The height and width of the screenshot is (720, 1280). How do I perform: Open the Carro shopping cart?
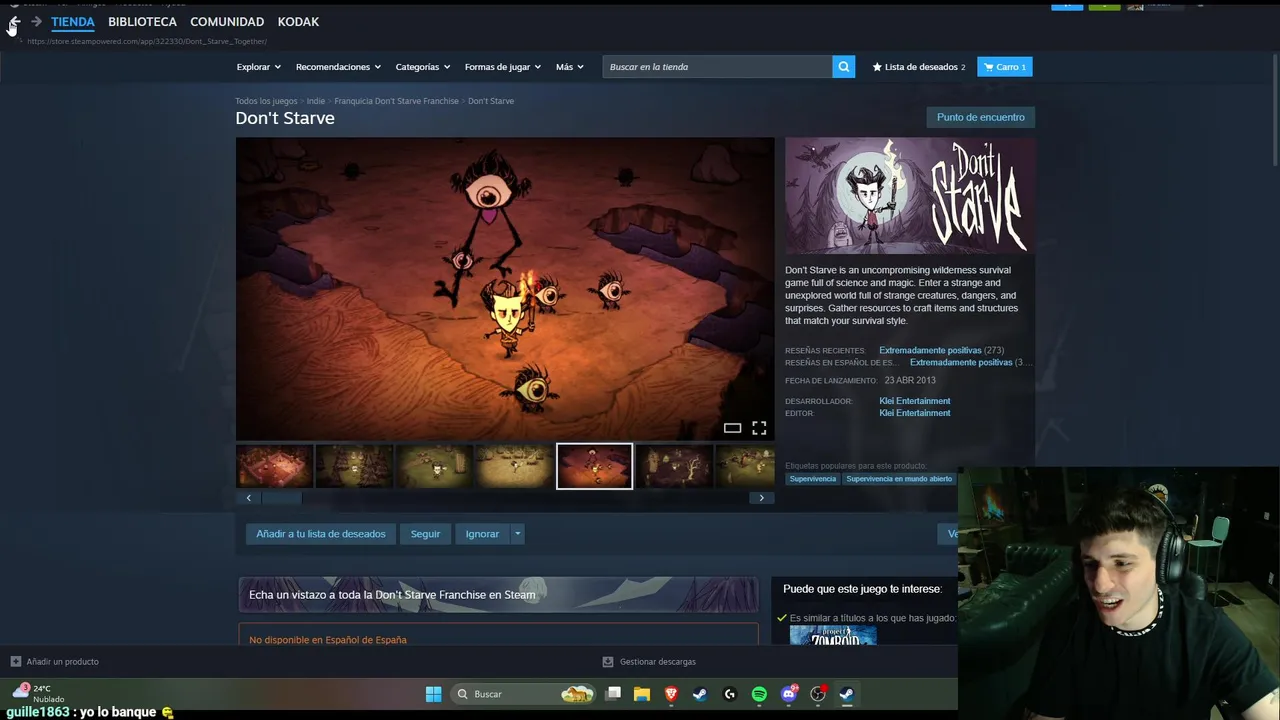(x=1005, y=67)
